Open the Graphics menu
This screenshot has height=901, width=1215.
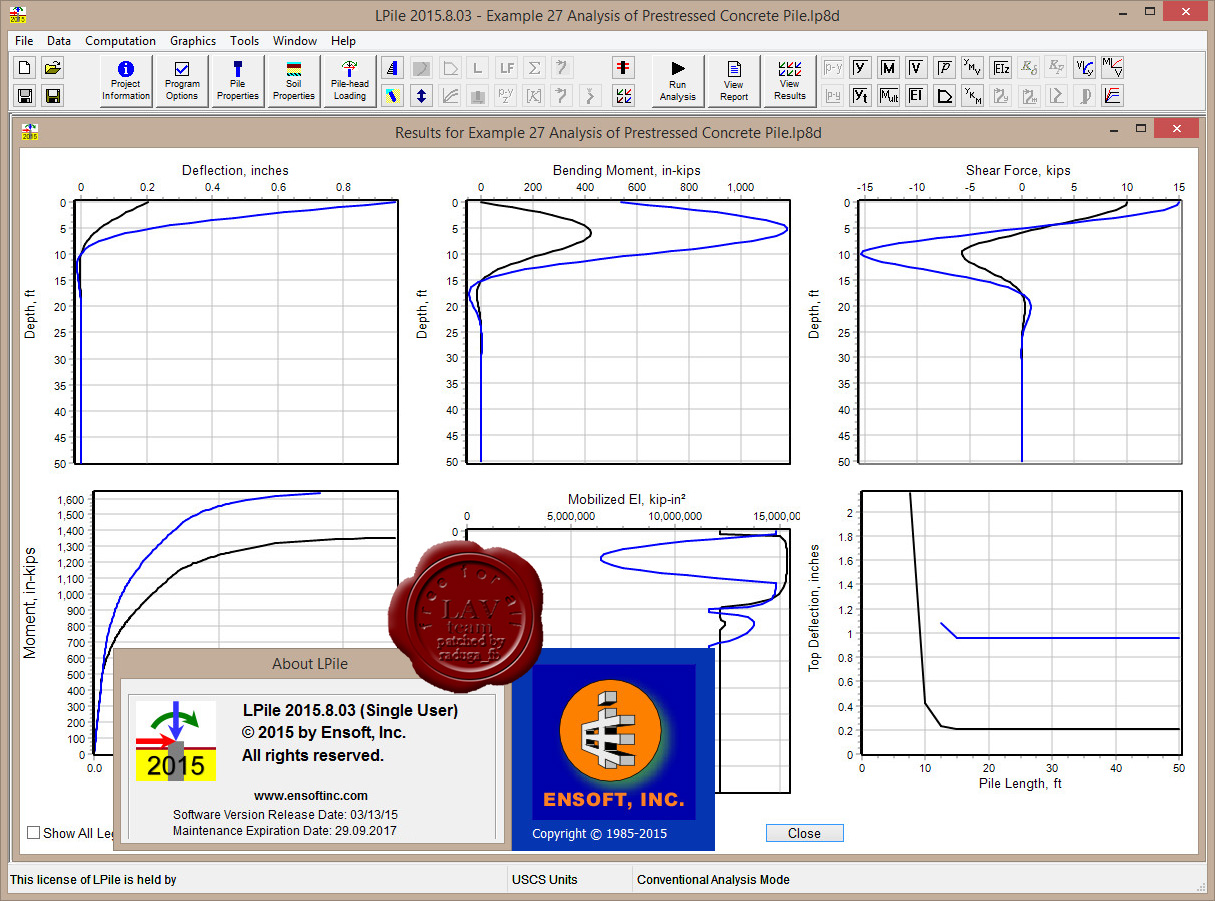(193, 41)
